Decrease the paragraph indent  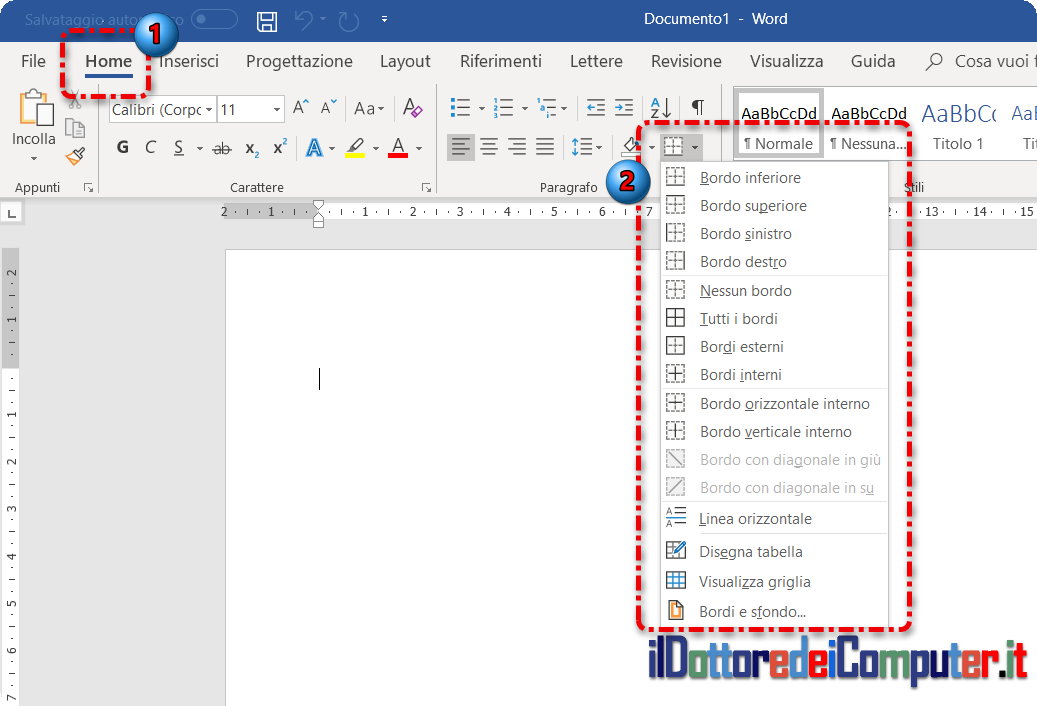coord(596,107)
